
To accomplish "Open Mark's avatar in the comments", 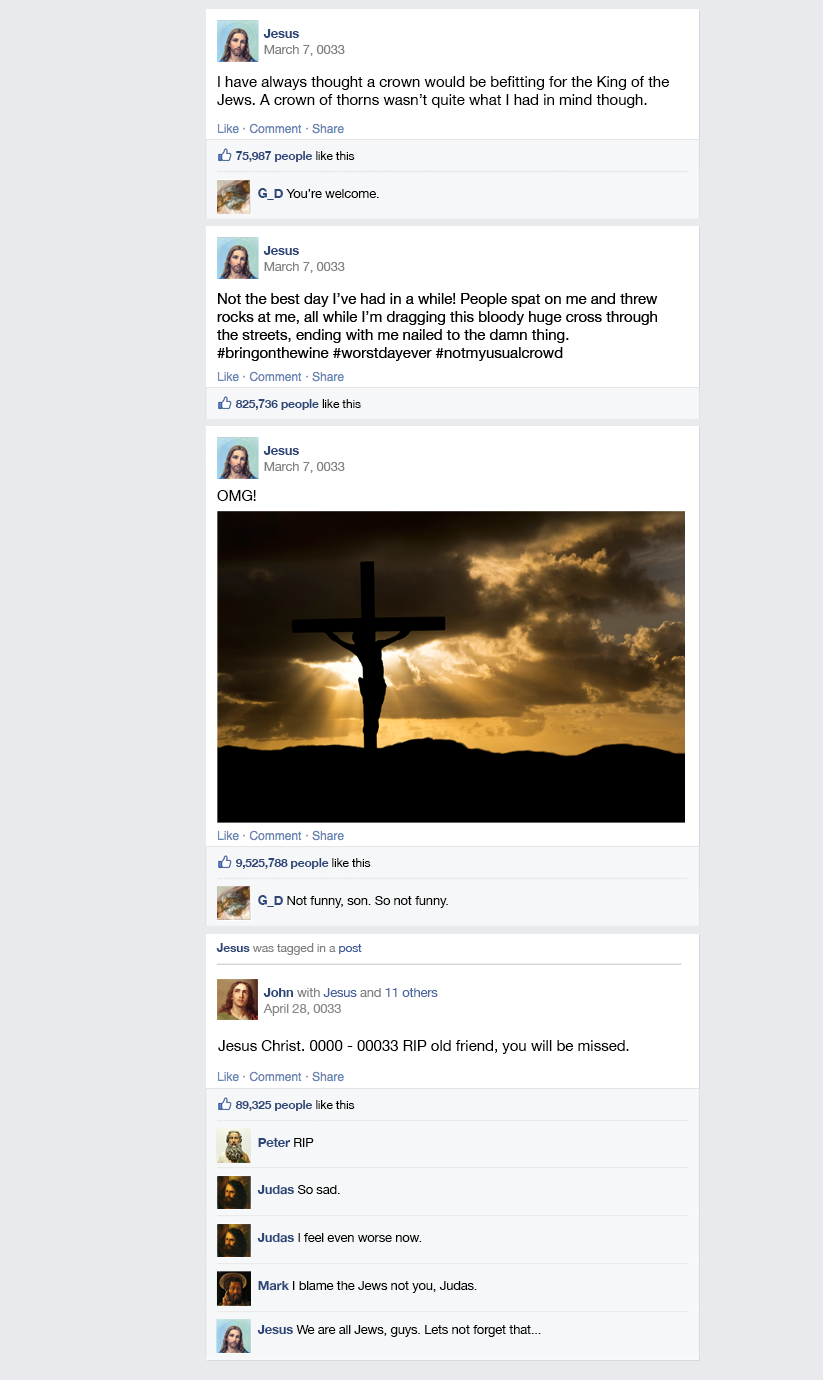I will coord(234,1288).
